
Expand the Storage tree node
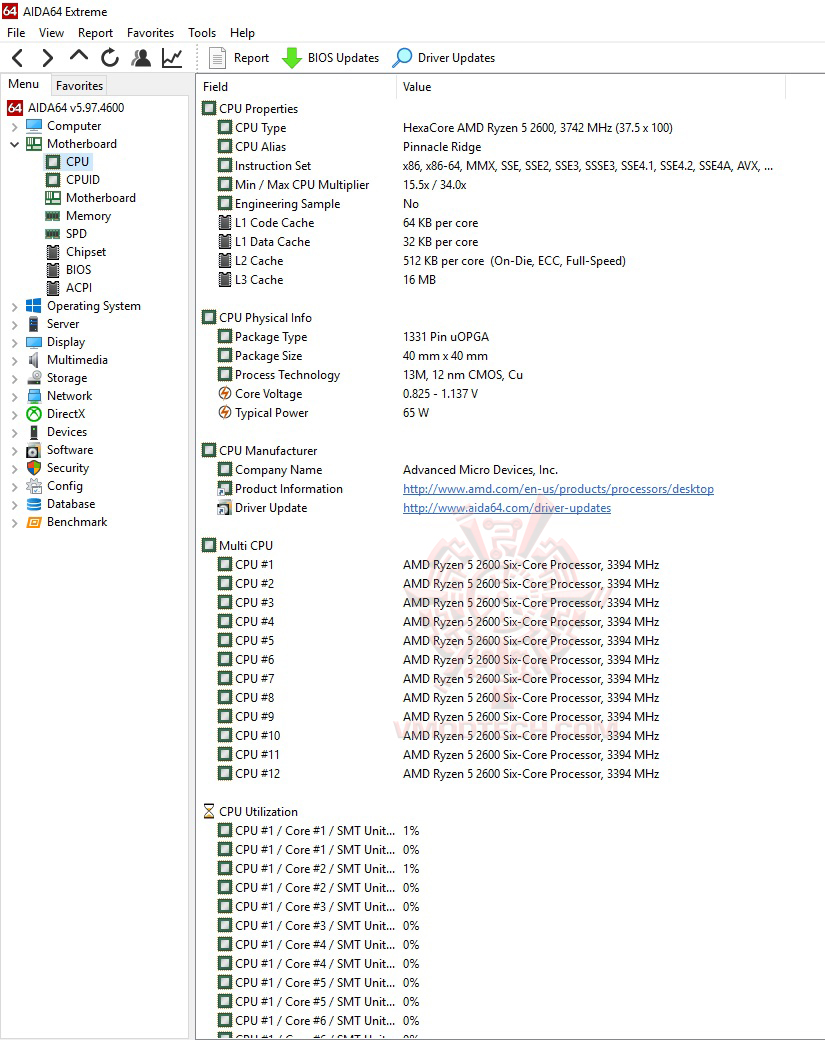pyautogui.click(x=15, y=378)
